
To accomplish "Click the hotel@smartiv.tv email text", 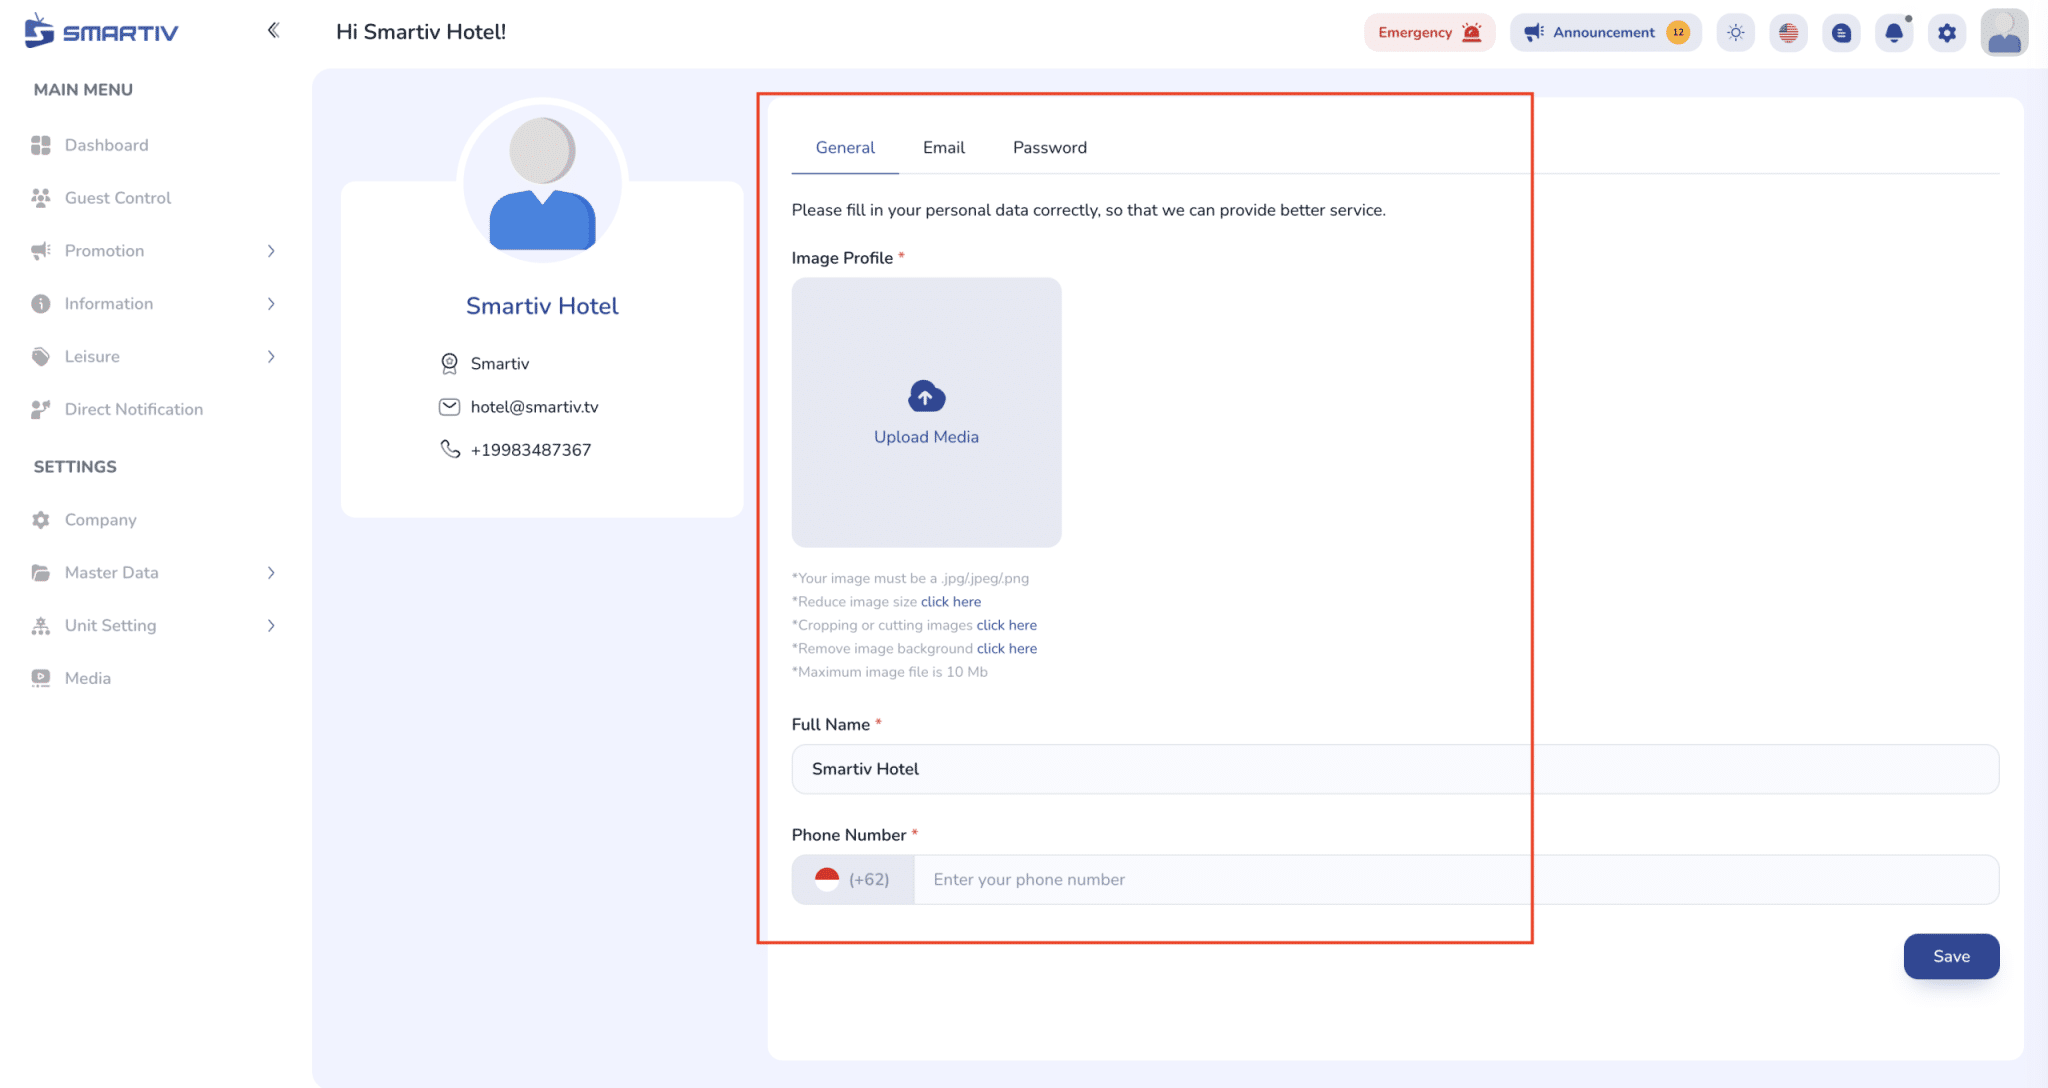I will (x=535, y=407).
